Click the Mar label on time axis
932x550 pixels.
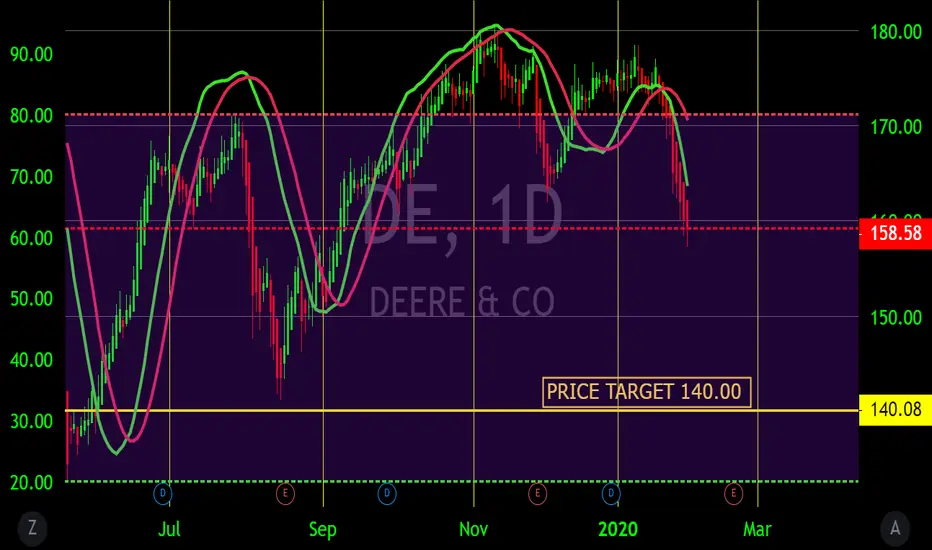[x=757, y=529]
